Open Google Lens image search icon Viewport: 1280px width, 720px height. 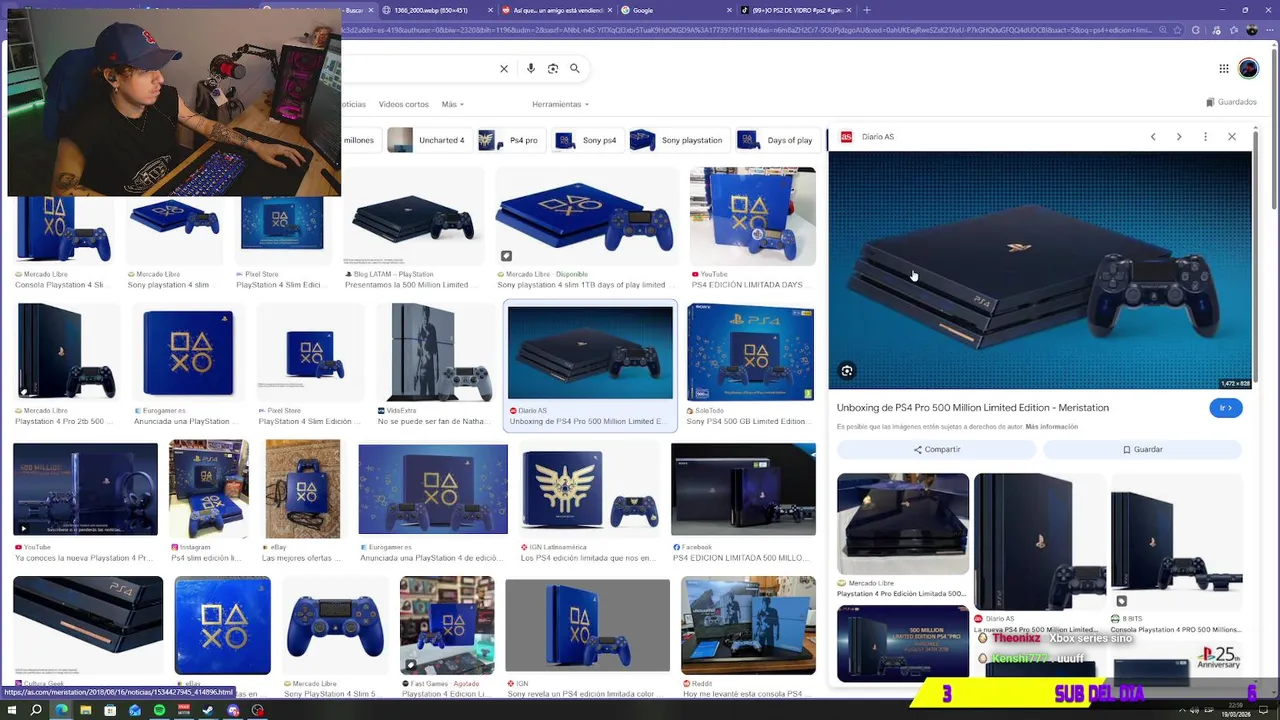click(x=553, y=69)
